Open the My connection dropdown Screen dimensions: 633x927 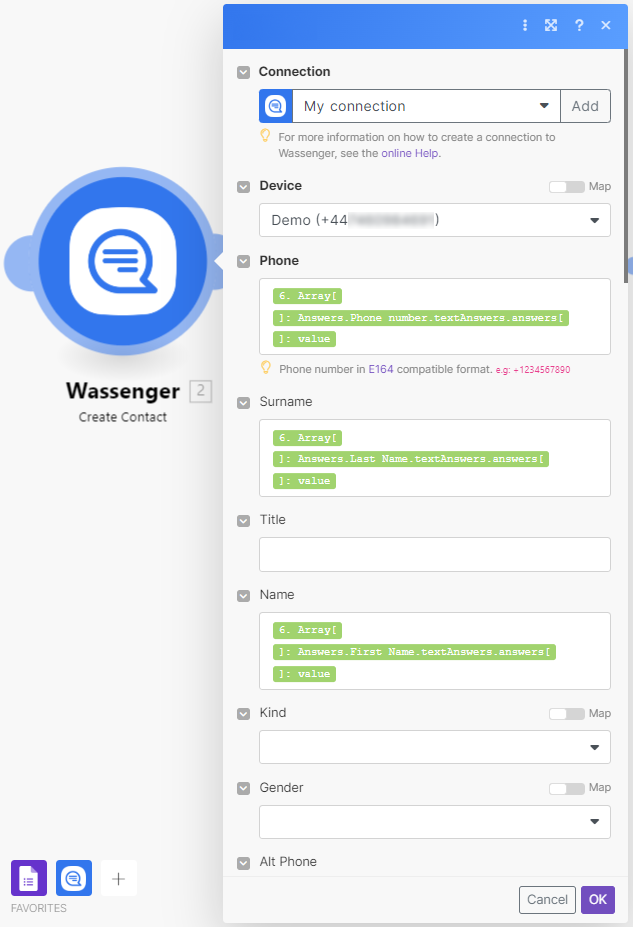426,106
